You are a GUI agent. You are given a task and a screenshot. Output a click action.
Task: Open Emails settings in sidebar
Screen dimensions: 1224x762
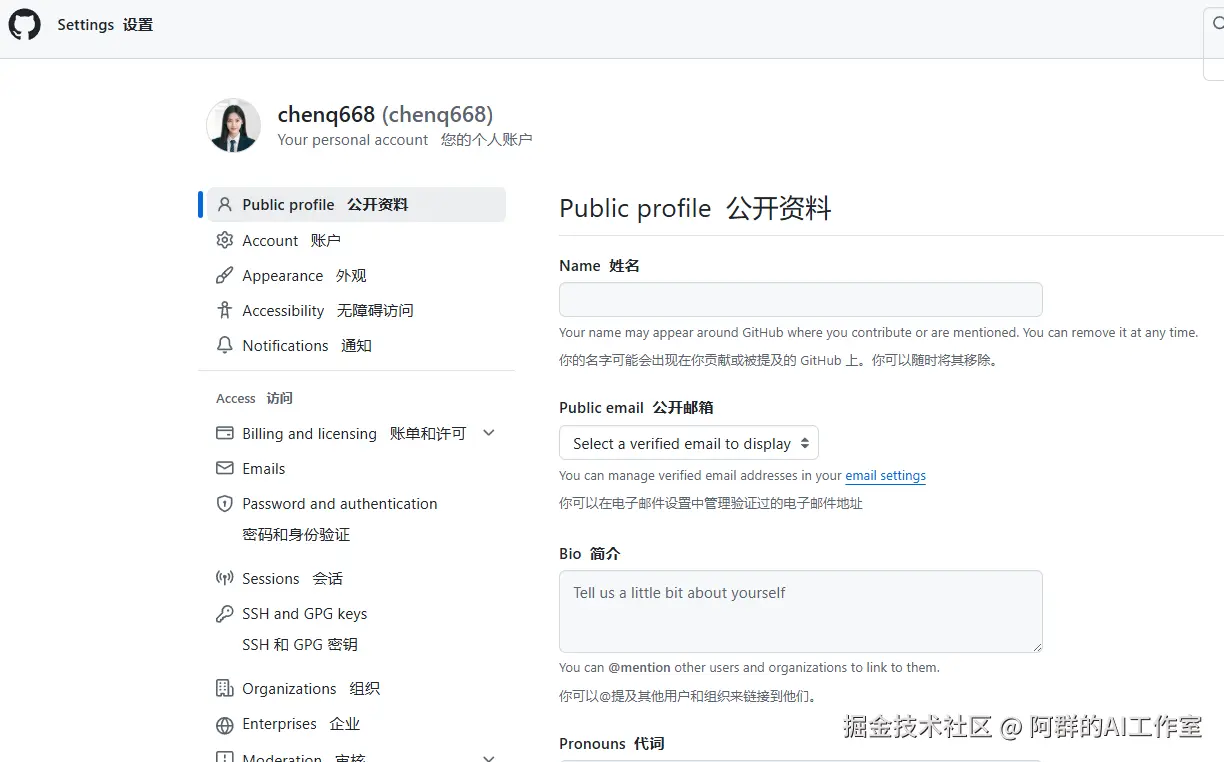(x=263, y=468)
